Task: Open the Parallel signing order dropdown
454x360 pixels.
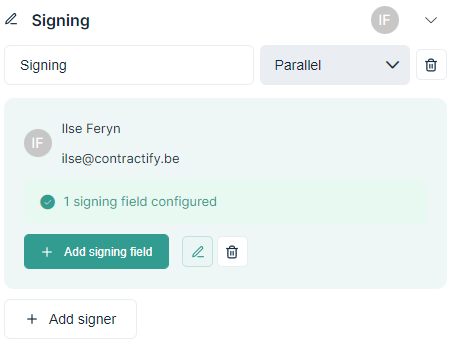Action: (335, 65)
